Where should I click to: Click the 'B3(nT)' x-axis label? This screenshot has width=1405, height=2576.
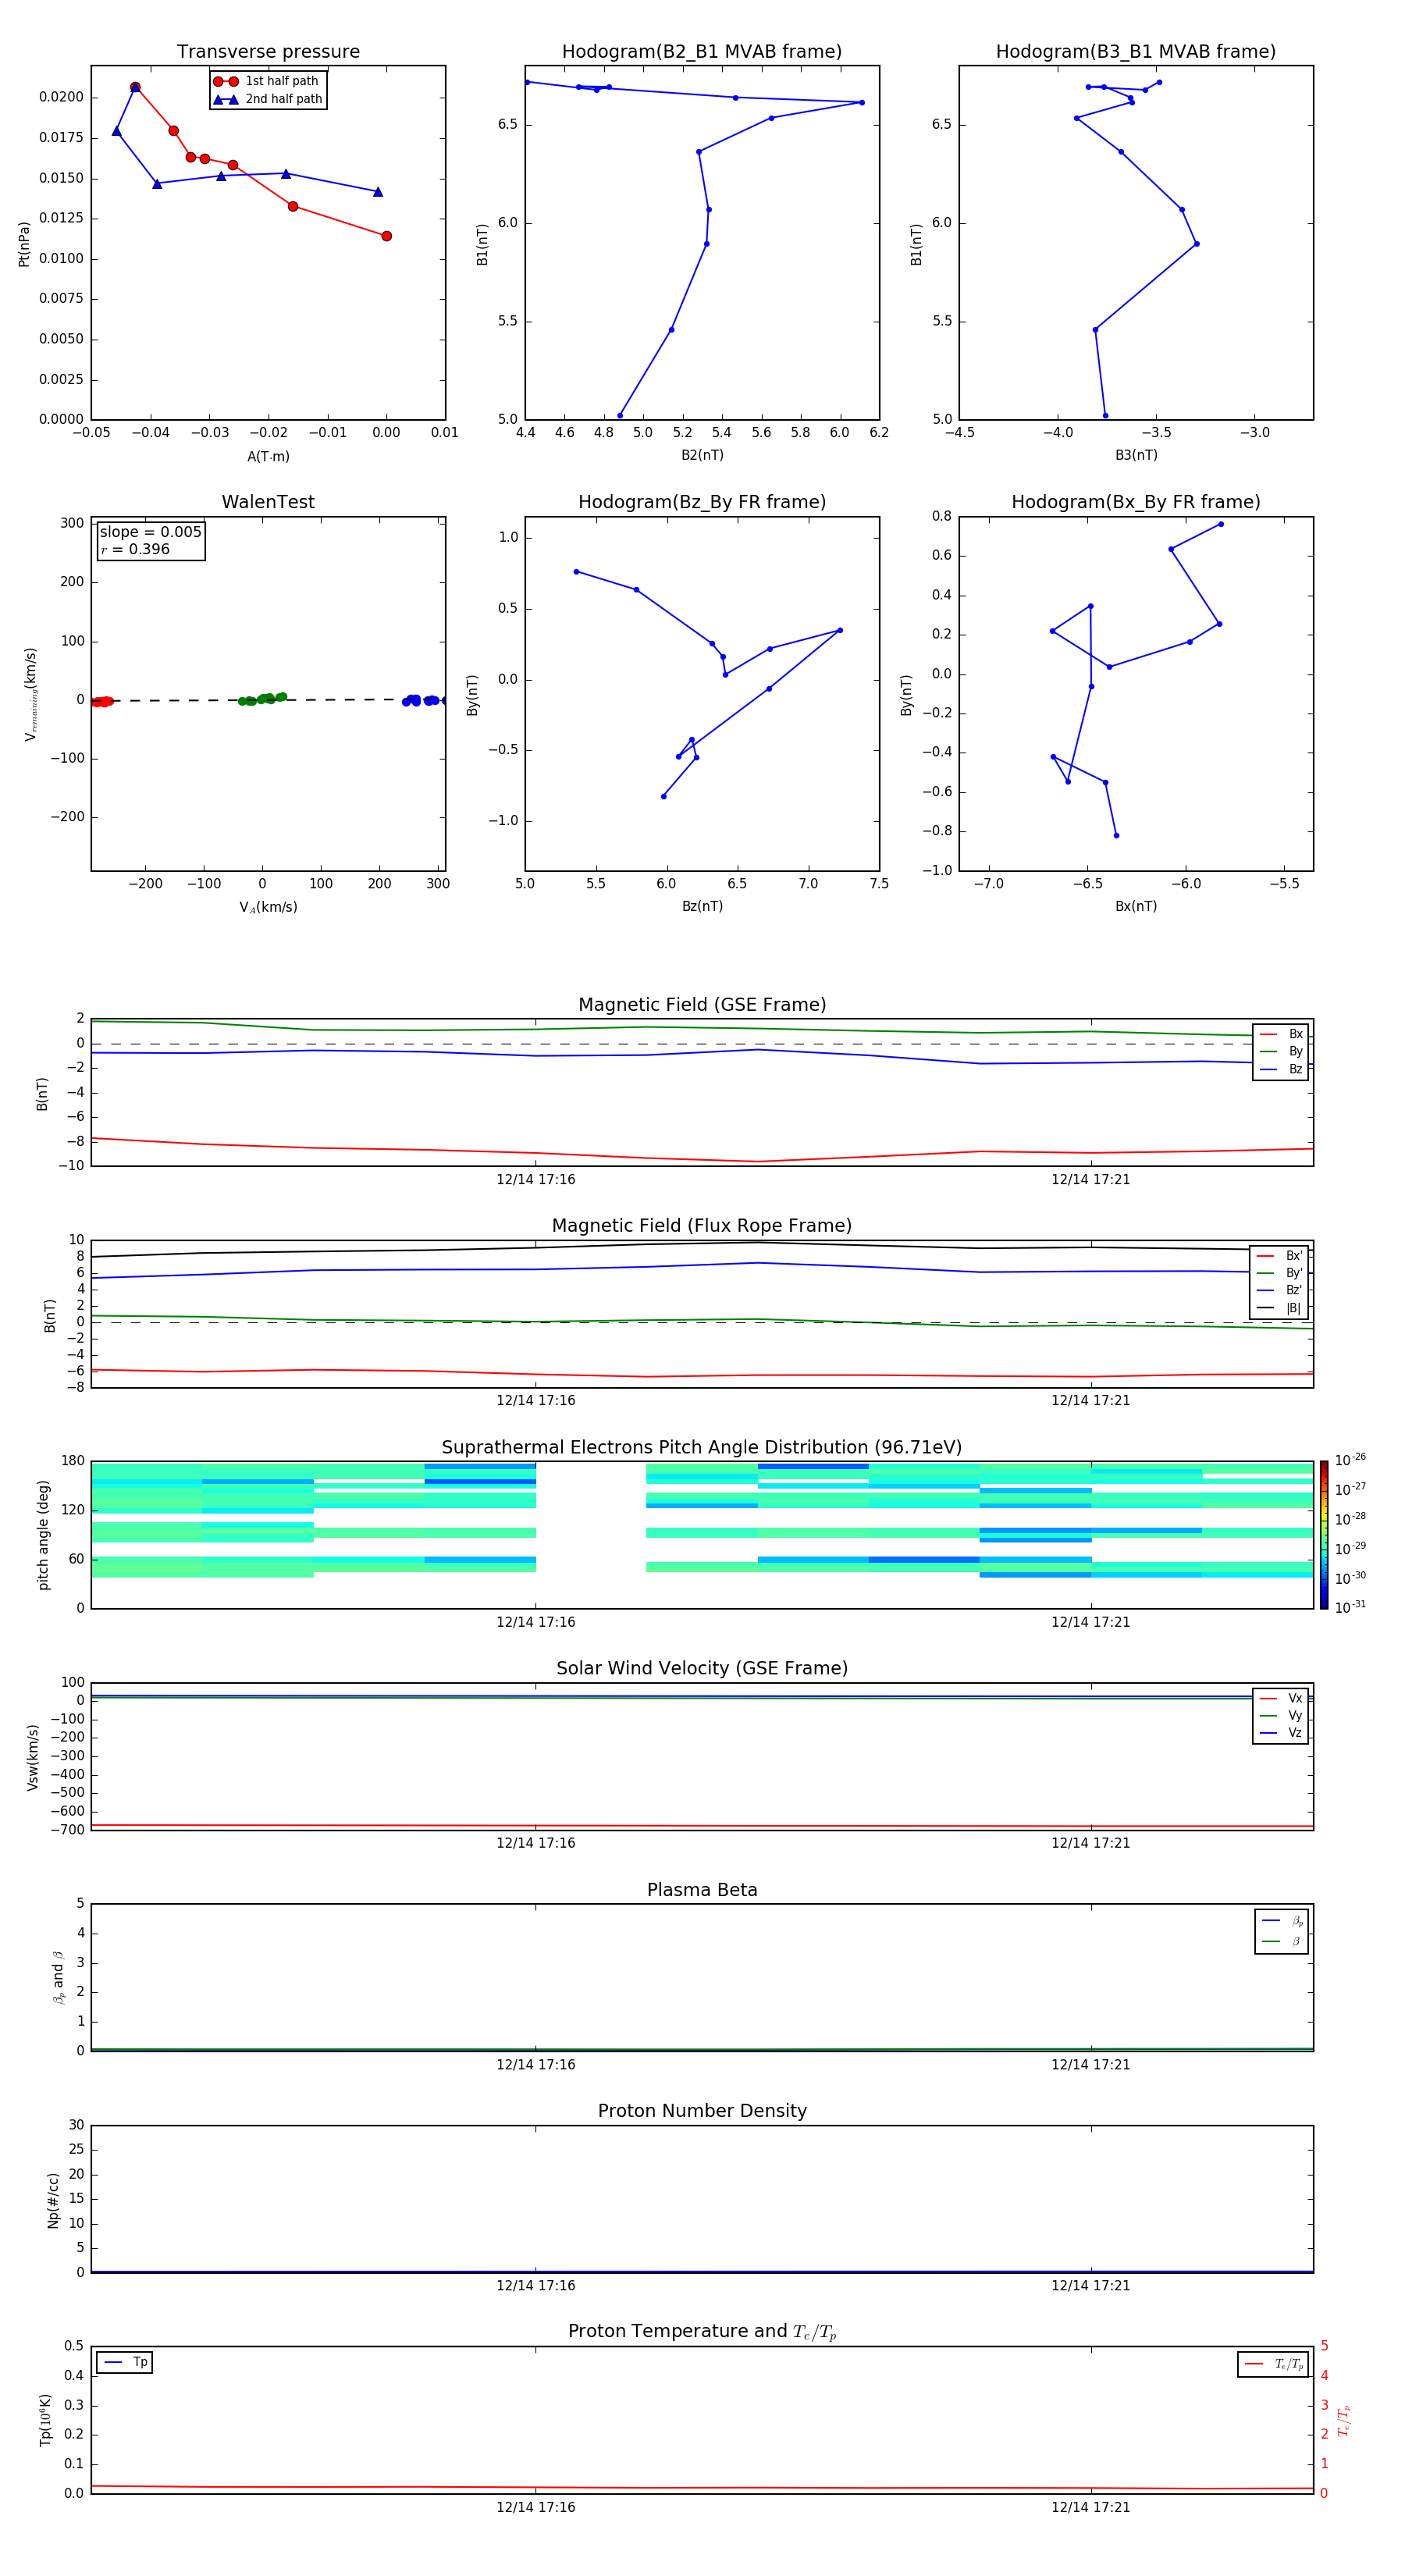[1136, 455]
